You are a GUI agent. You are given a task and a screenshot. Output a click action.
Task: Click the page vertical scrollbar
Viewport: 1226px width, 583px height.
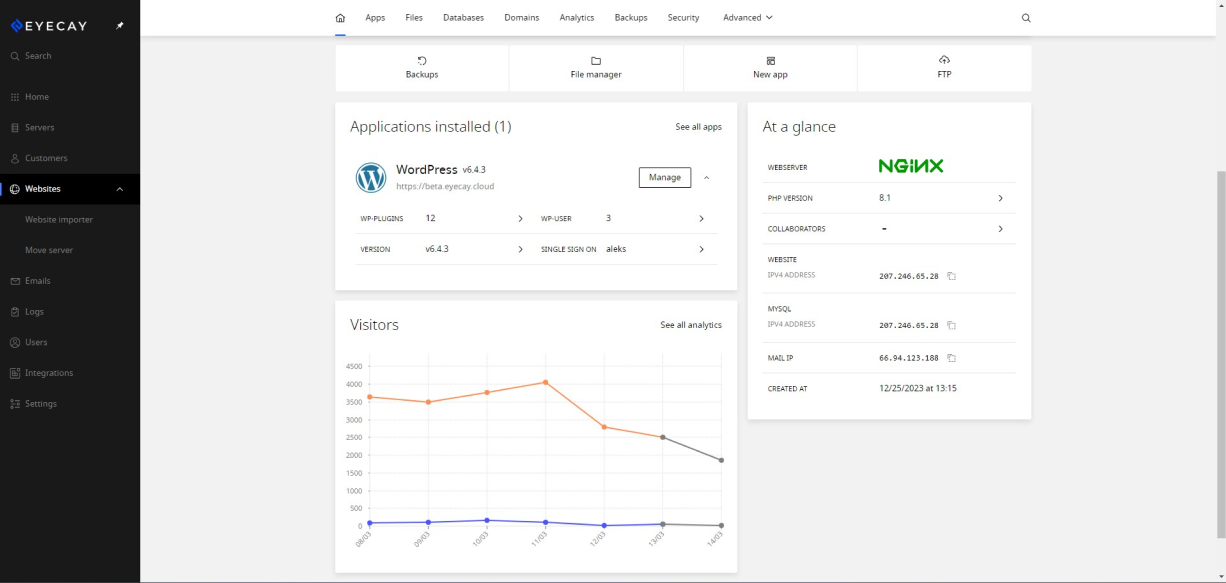1220,355
